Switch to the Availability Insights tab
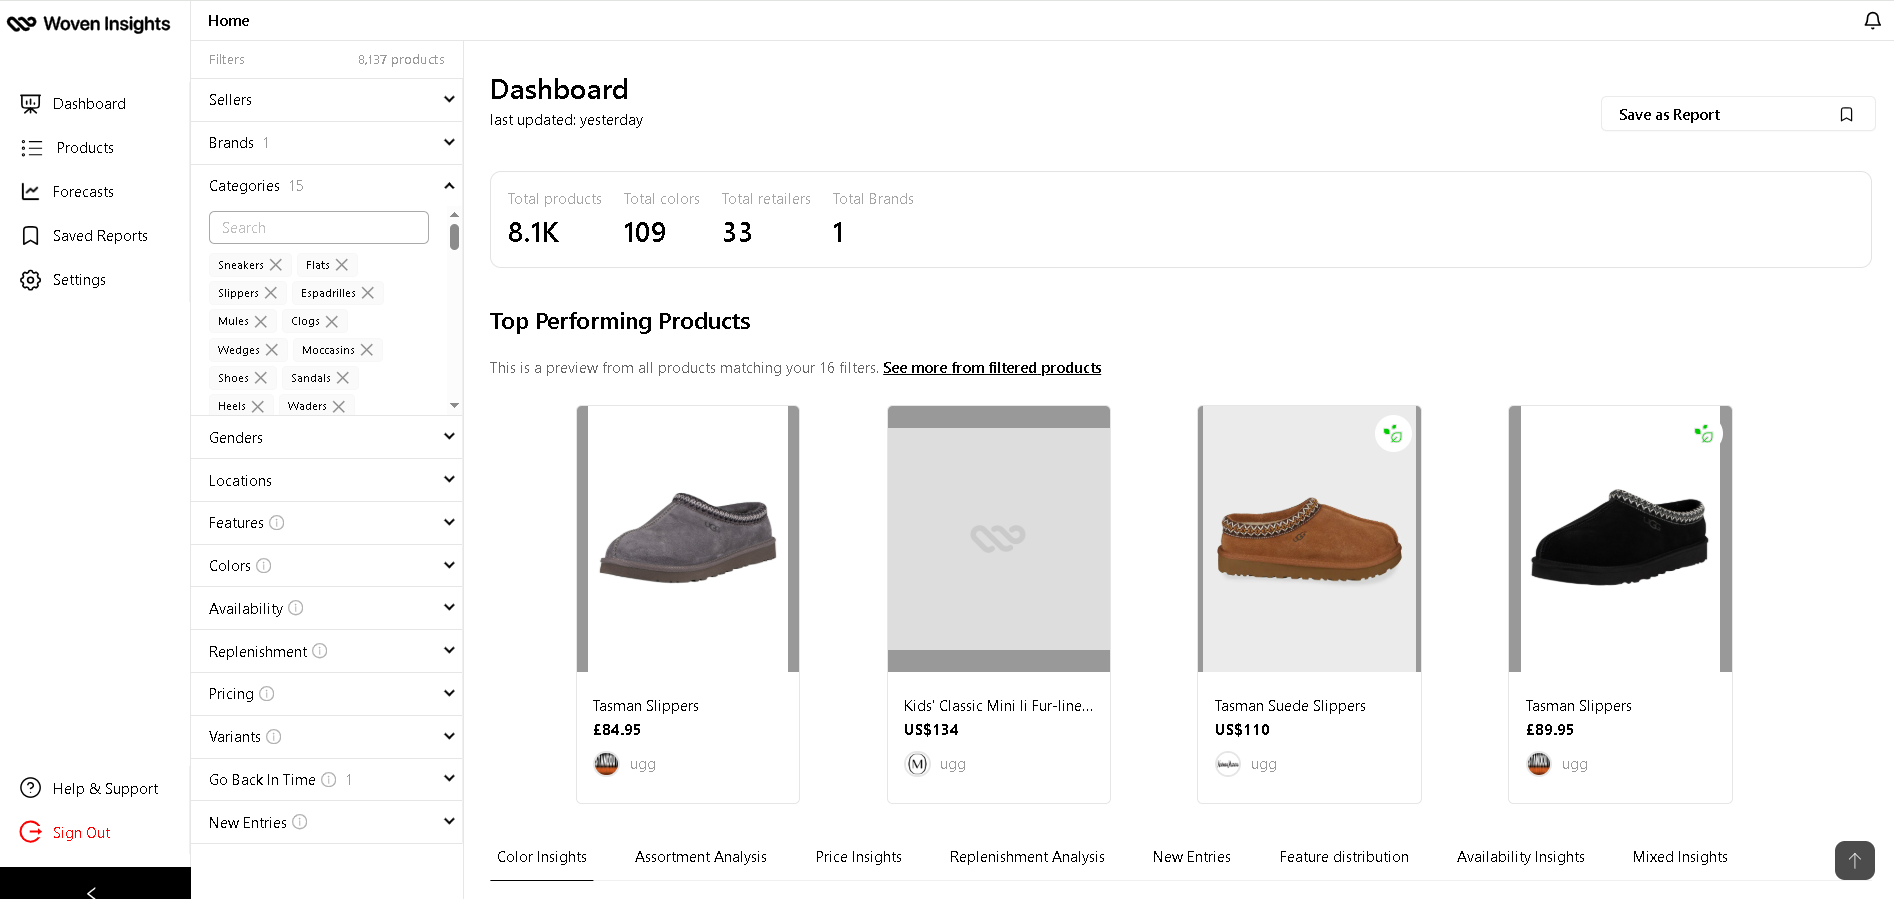Viewport: 1894px width, 899px height. point(1521,857)
